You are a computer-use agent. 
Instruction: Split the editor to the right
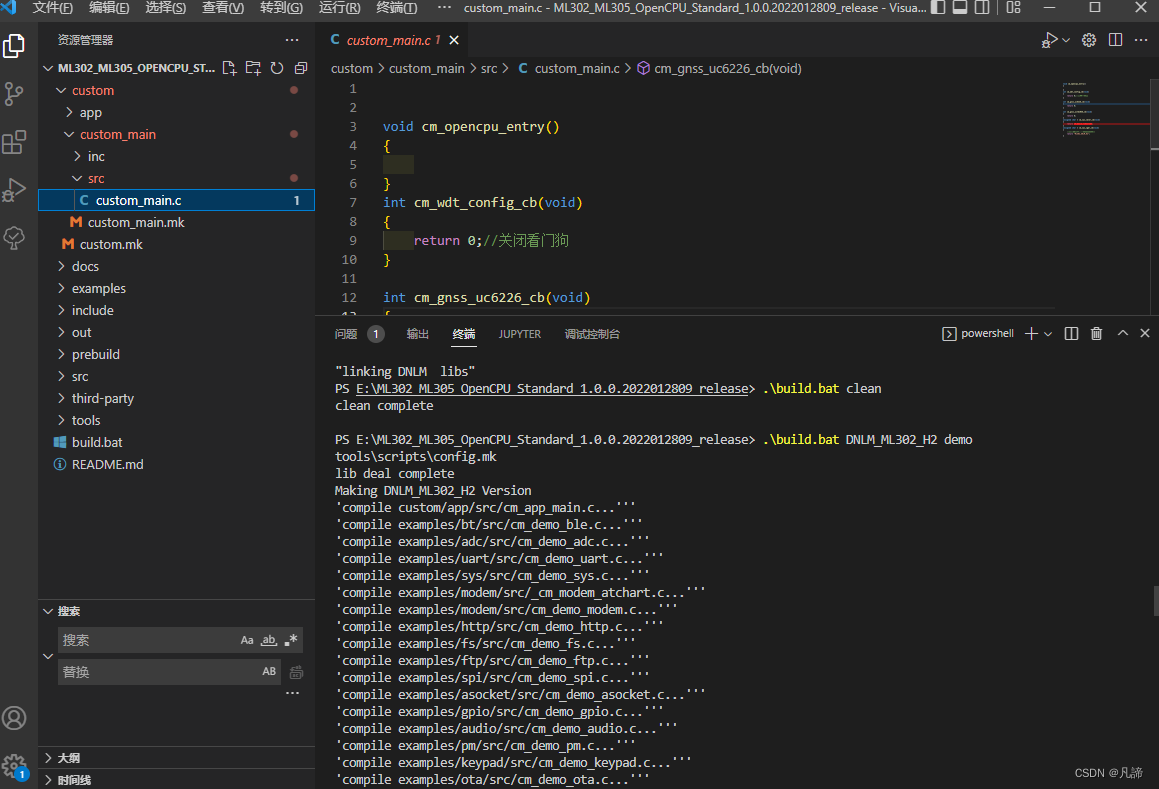coord(1114,40)
